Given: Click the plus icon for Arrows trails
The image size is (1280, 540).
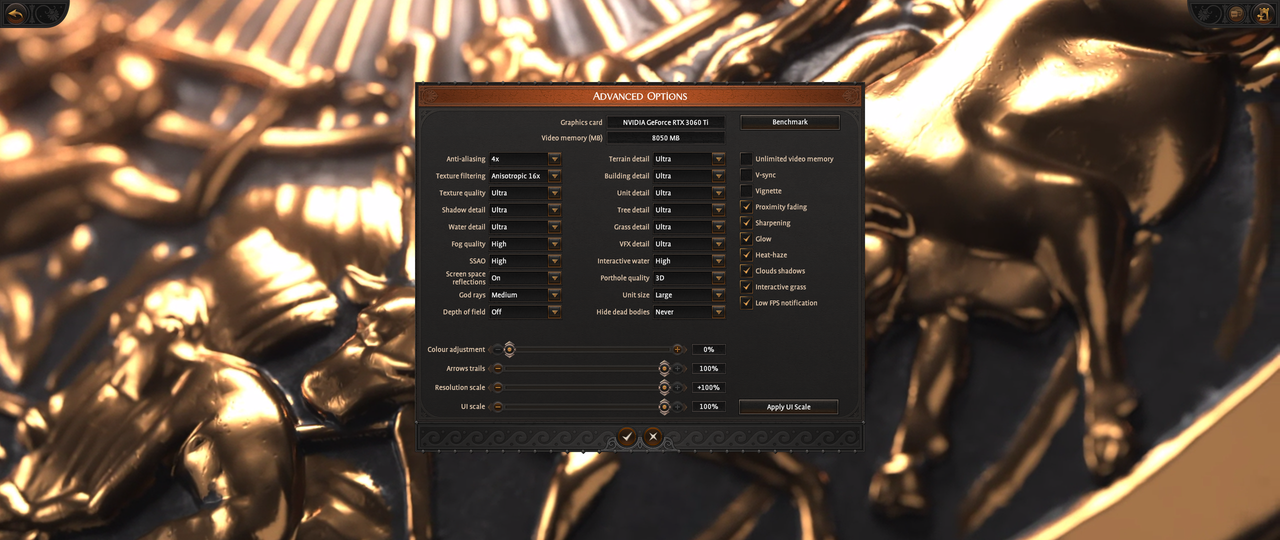Looking at the screenshot, I should point(677,369).
